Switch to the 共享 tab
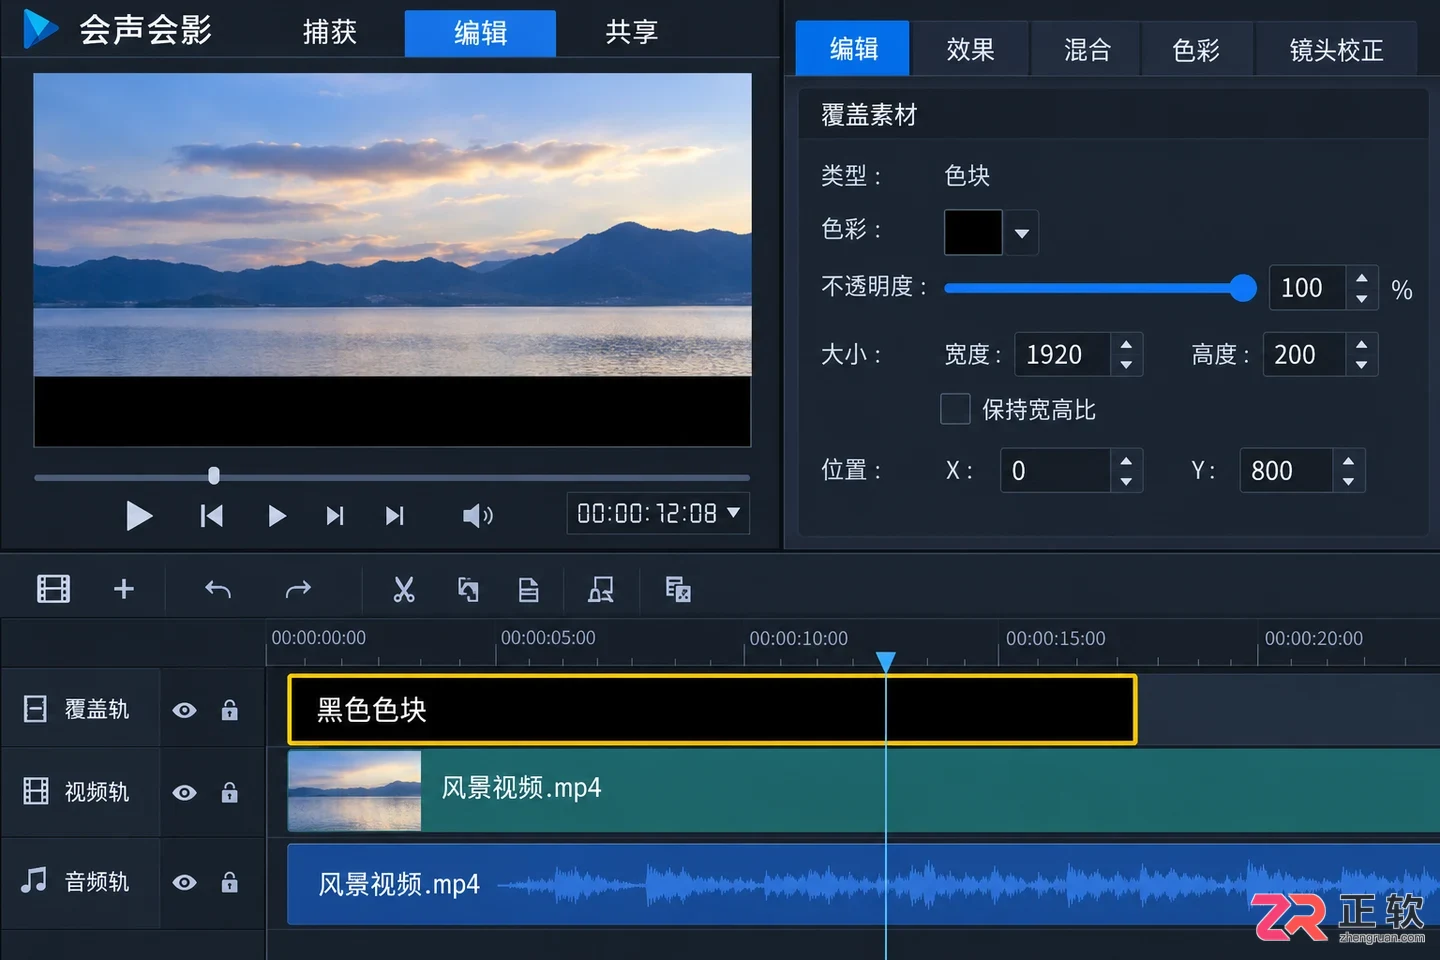The image size is (1440, 960). pos(632,32)
